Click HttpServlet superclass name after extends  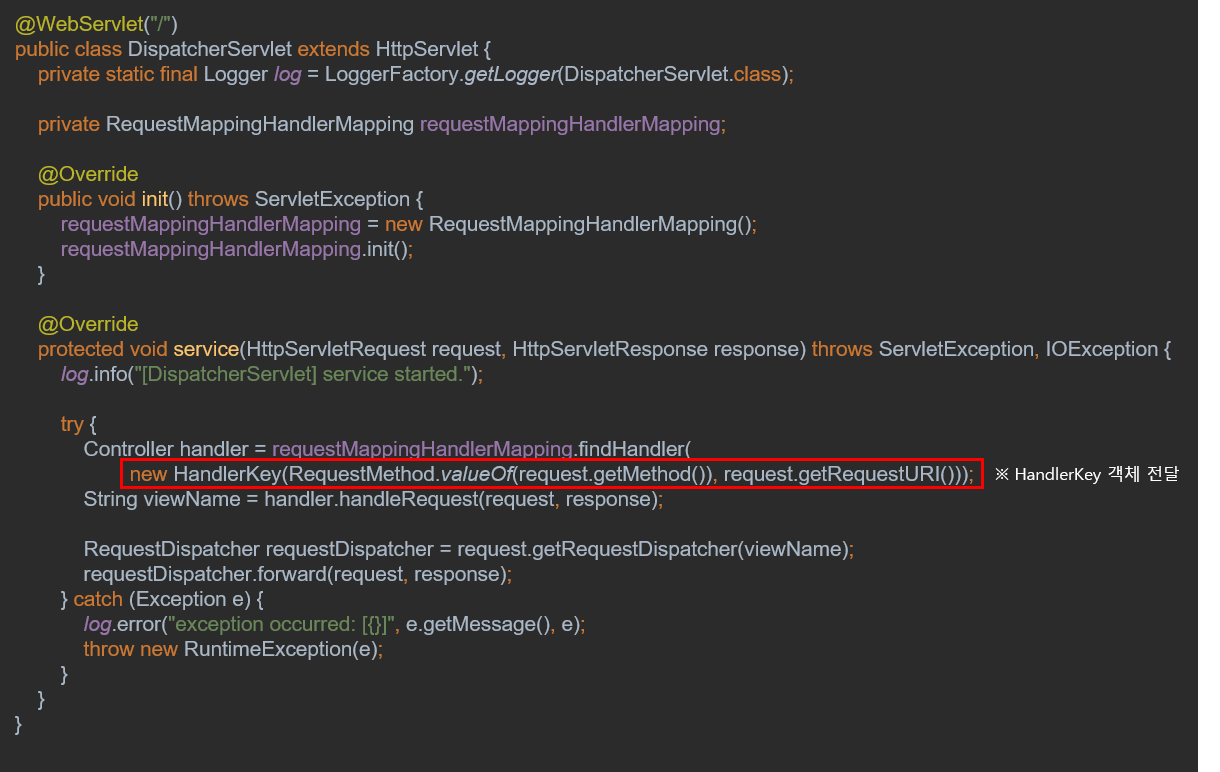tap(426, 49)
